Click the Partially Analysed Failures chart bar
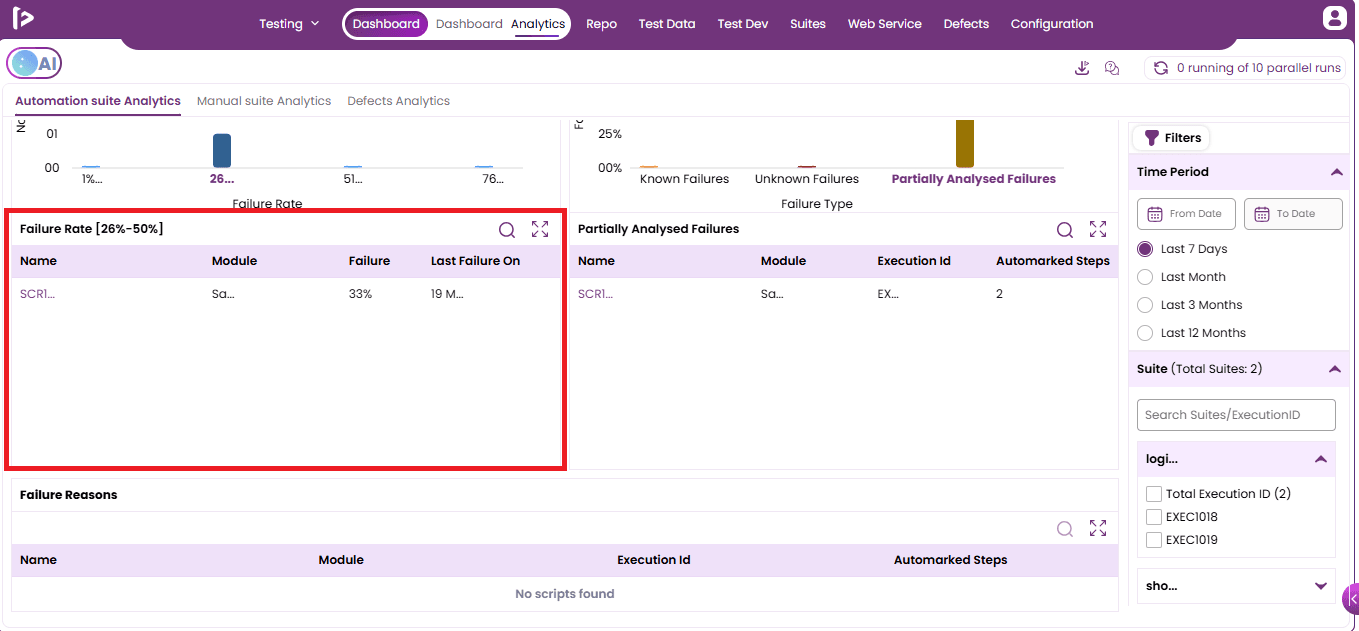The image size is (1359, 631). coord(965,143)
